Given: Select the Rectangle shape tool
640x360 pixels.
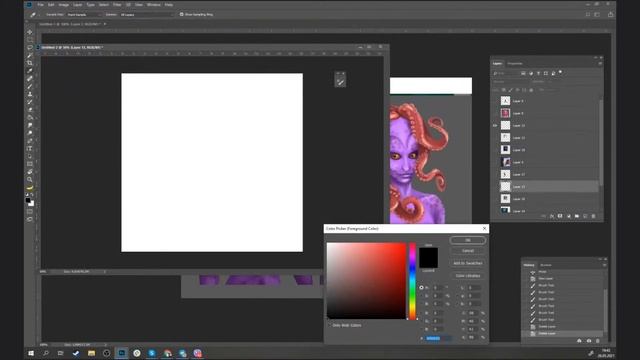Looking at the screenshot, I should 30,164.
